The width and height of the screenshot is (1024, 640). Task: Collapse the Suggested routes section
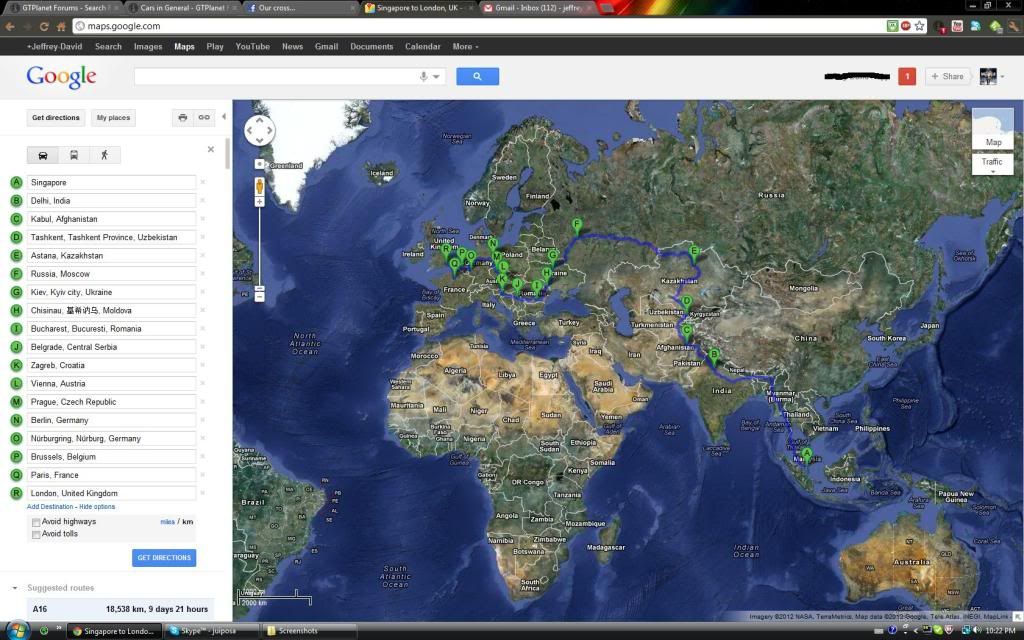point(15,588)
